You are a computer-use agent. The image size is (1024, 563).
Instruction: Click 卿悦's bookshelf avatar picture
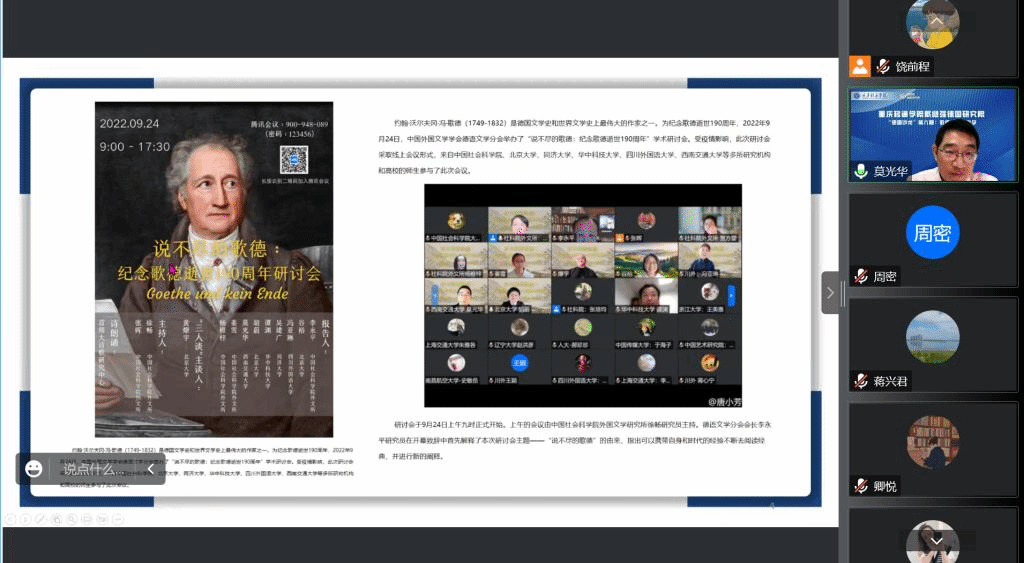[933, 442]
